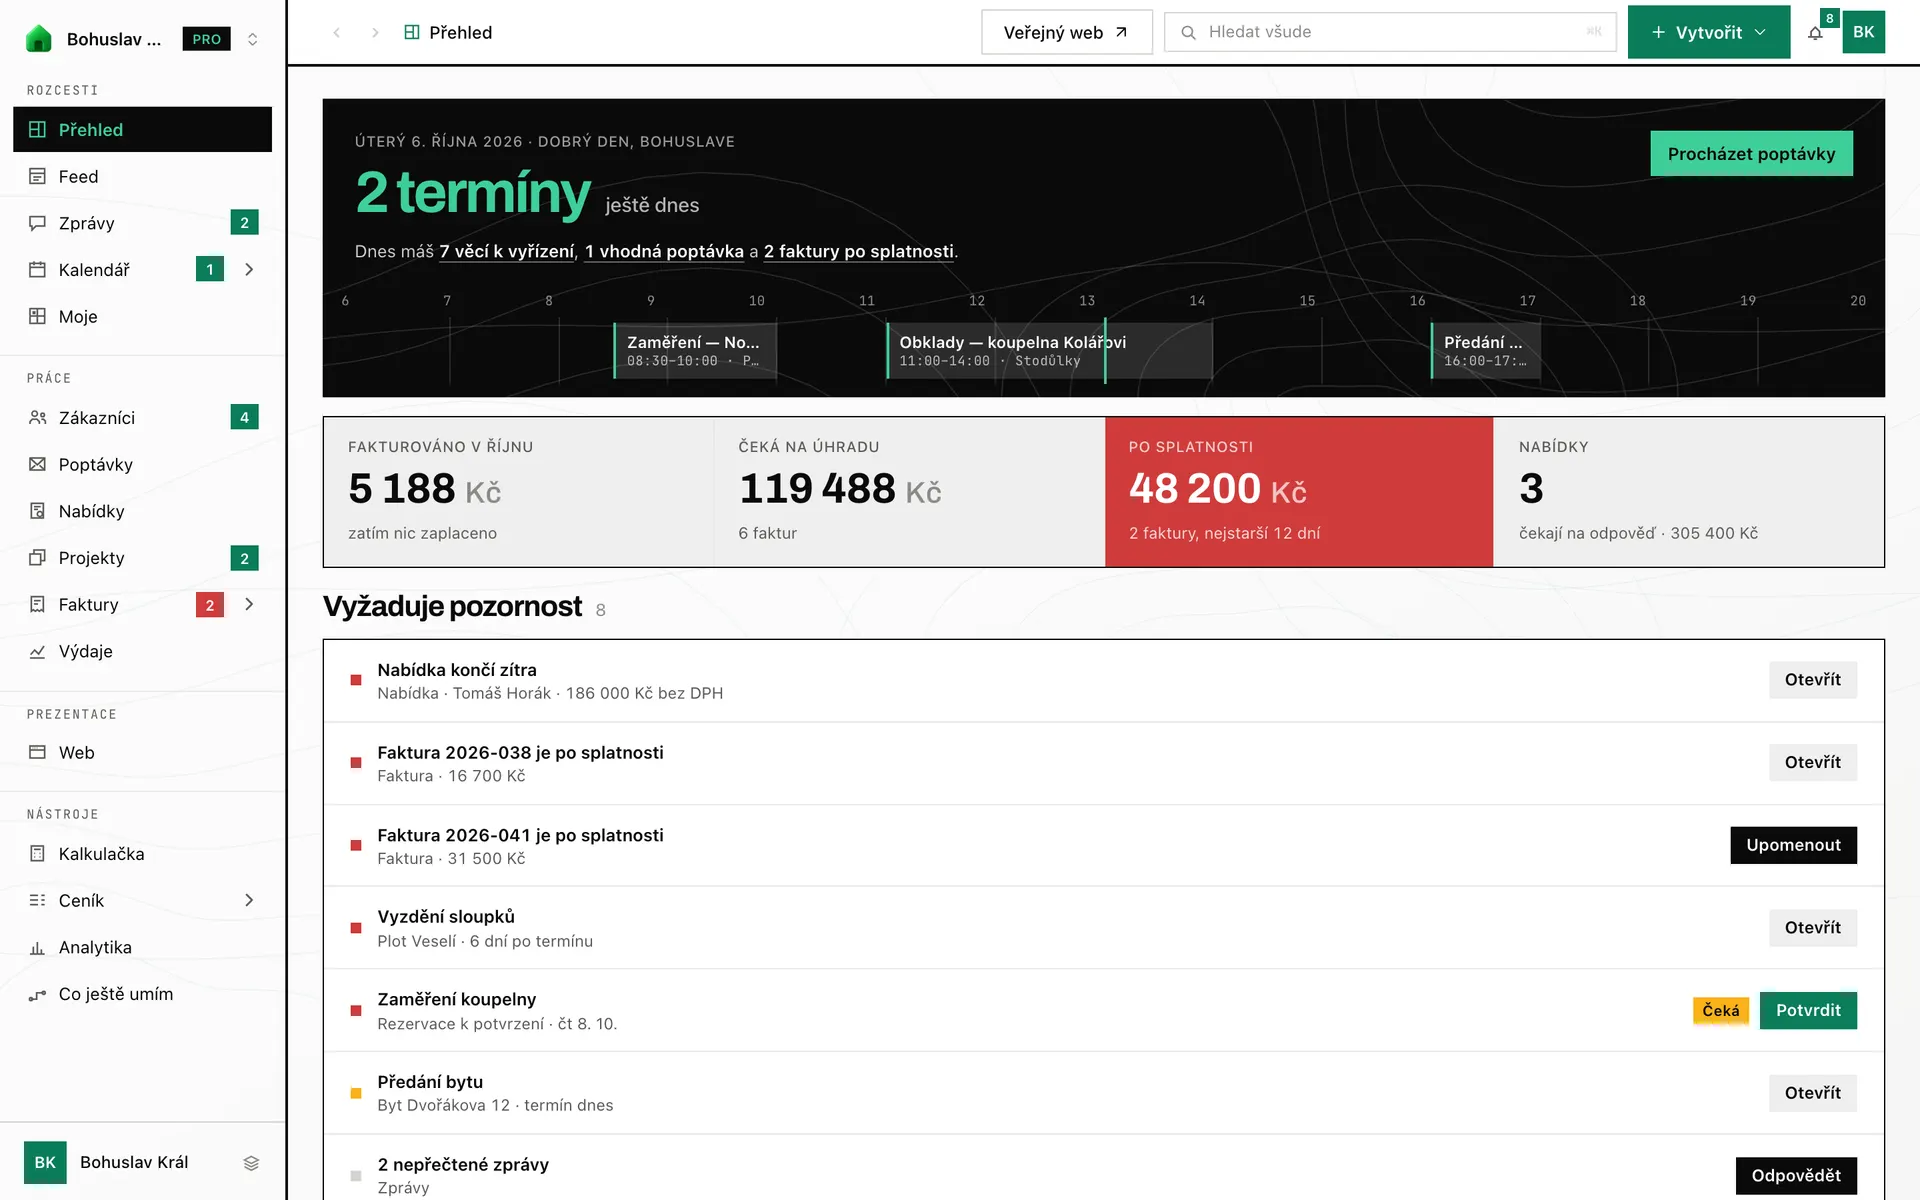The width and height of the screenshot is (1920, 1200).
Task: Select the Předání 16:00 timeline event
Action: click(1485, 350)
